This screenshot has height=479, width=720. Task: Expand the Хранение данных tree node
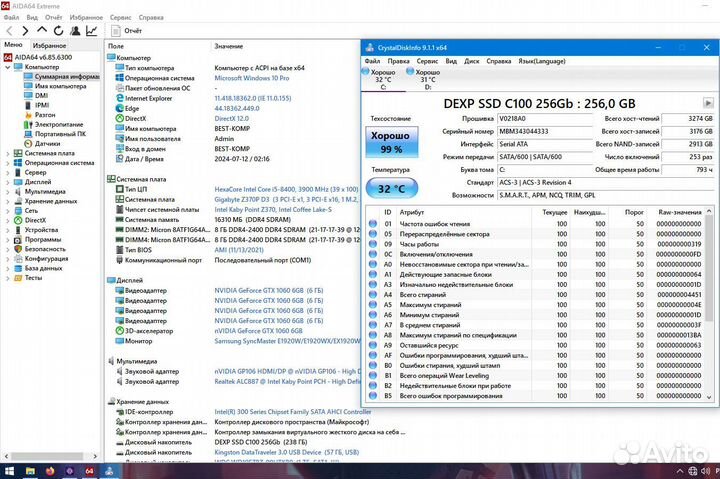[x=7, y=201]
